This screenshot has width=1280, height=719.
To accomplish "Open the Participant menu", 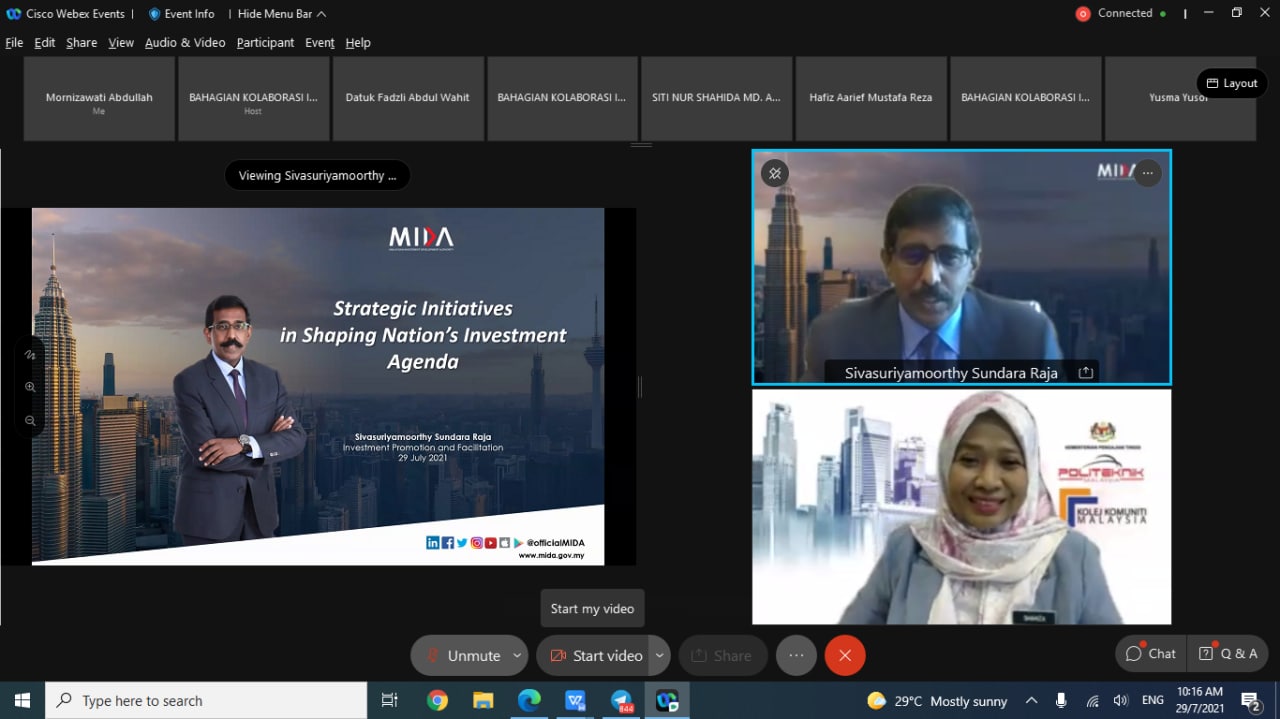I will click(266, 43).
